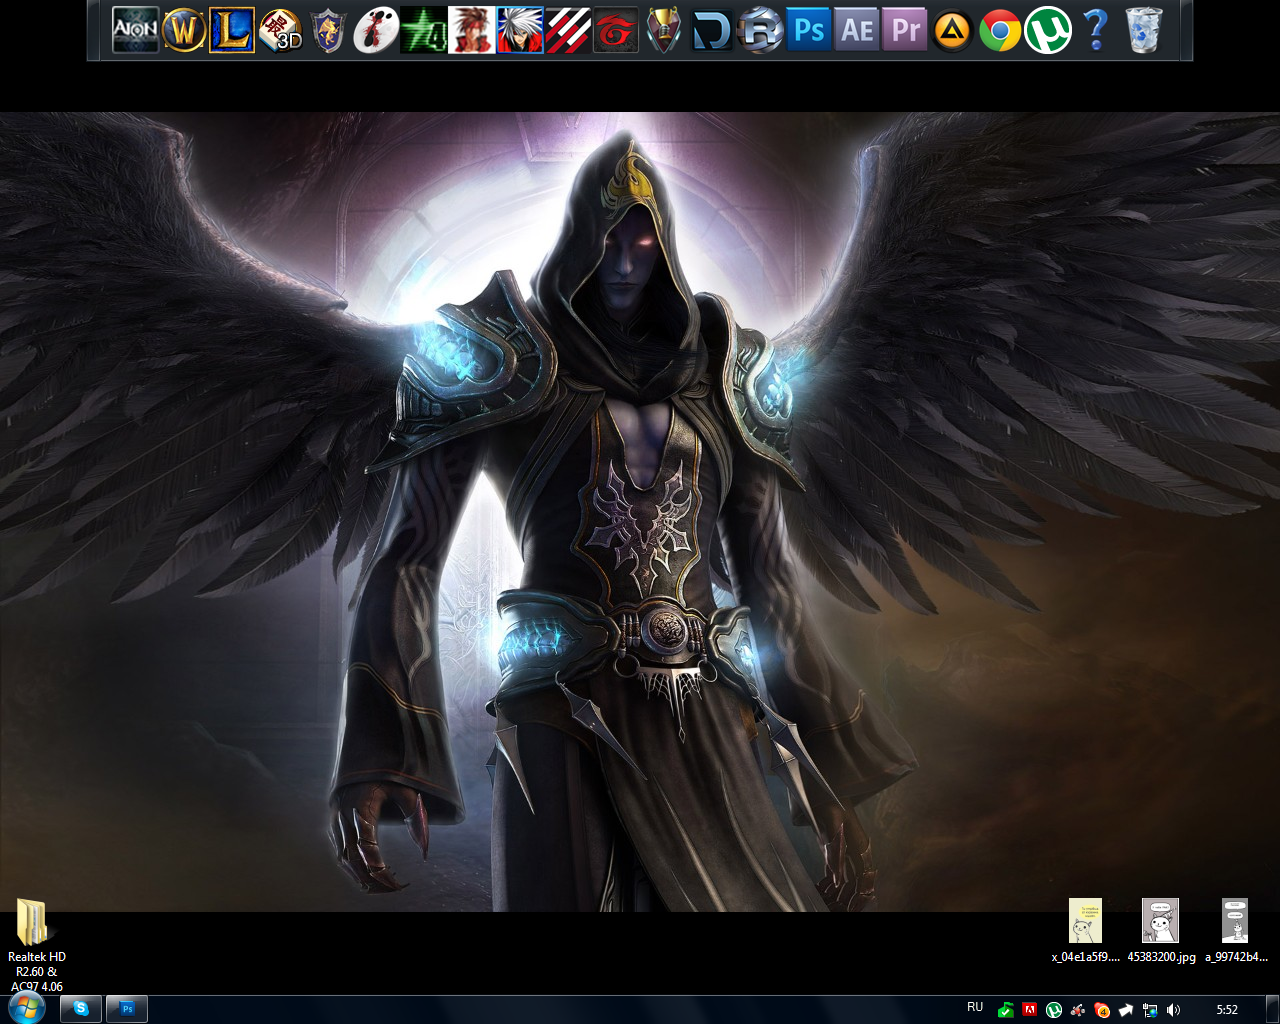
Task: Open the Garena dock icon
Action: (x=616, y=30)
